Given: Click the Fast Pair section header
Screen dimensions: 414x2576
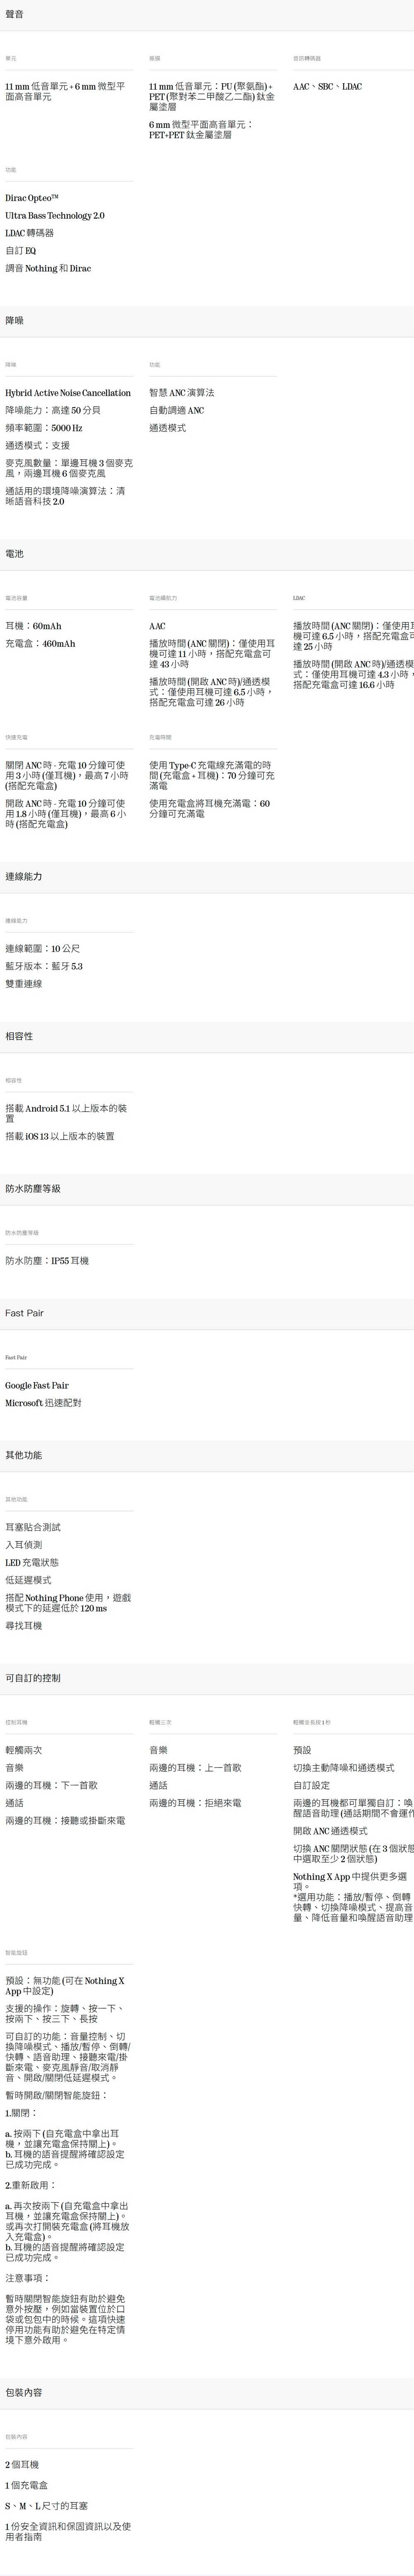Looking at the screenshot, I should (x=24, y=1312).
